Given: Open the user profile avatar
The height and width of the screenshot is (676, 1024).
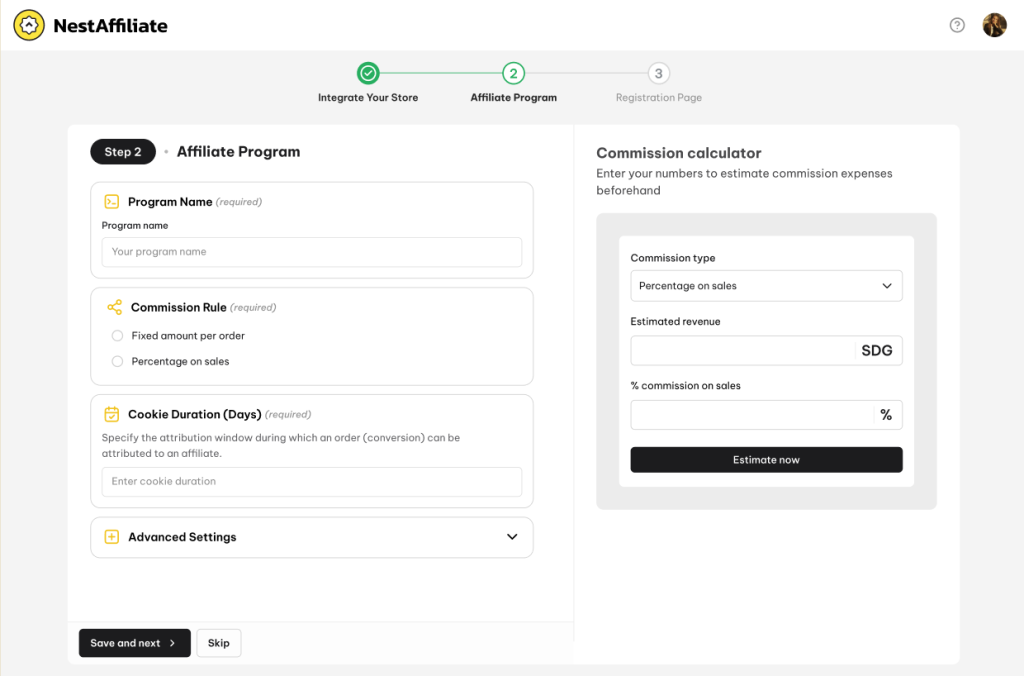Looking at the screenshot, I should point(994,25).
